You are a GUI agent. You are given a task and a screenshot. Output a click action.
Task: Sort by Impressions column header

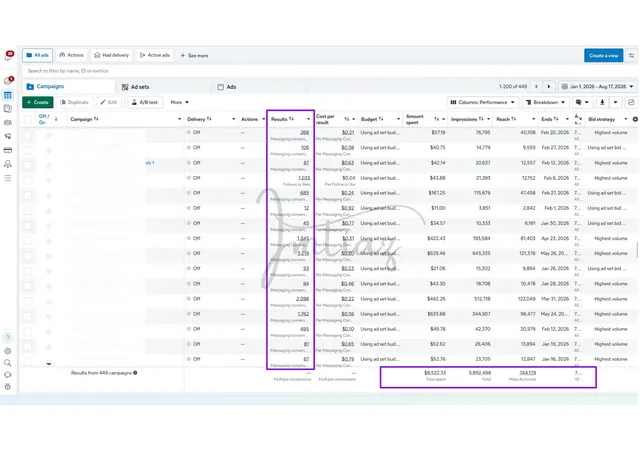click(467, 119)
